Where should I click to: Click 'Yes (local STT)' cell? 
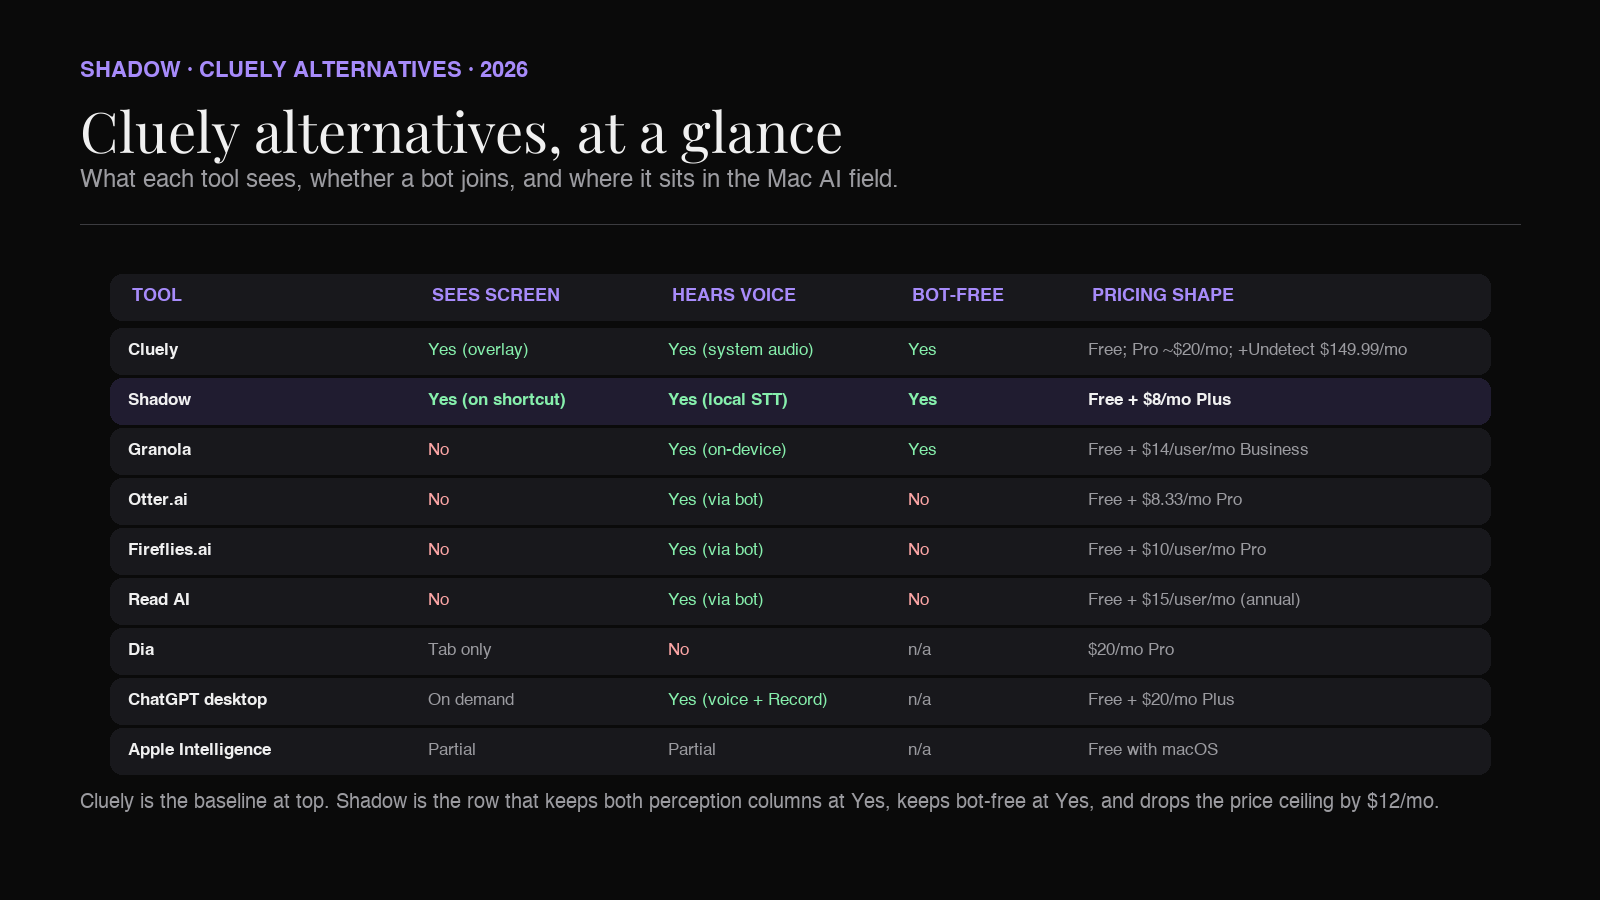(728, 400)
